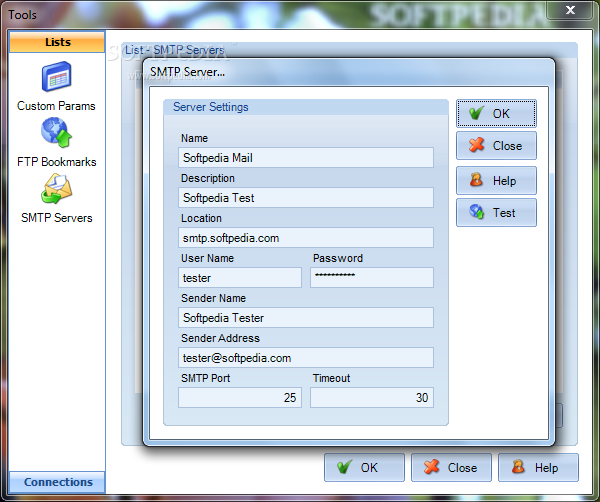Focus the SMTP Port field showing 25
Image resolution: width=600 pixels, height=502 pixels.
click(x=240, y=398)
